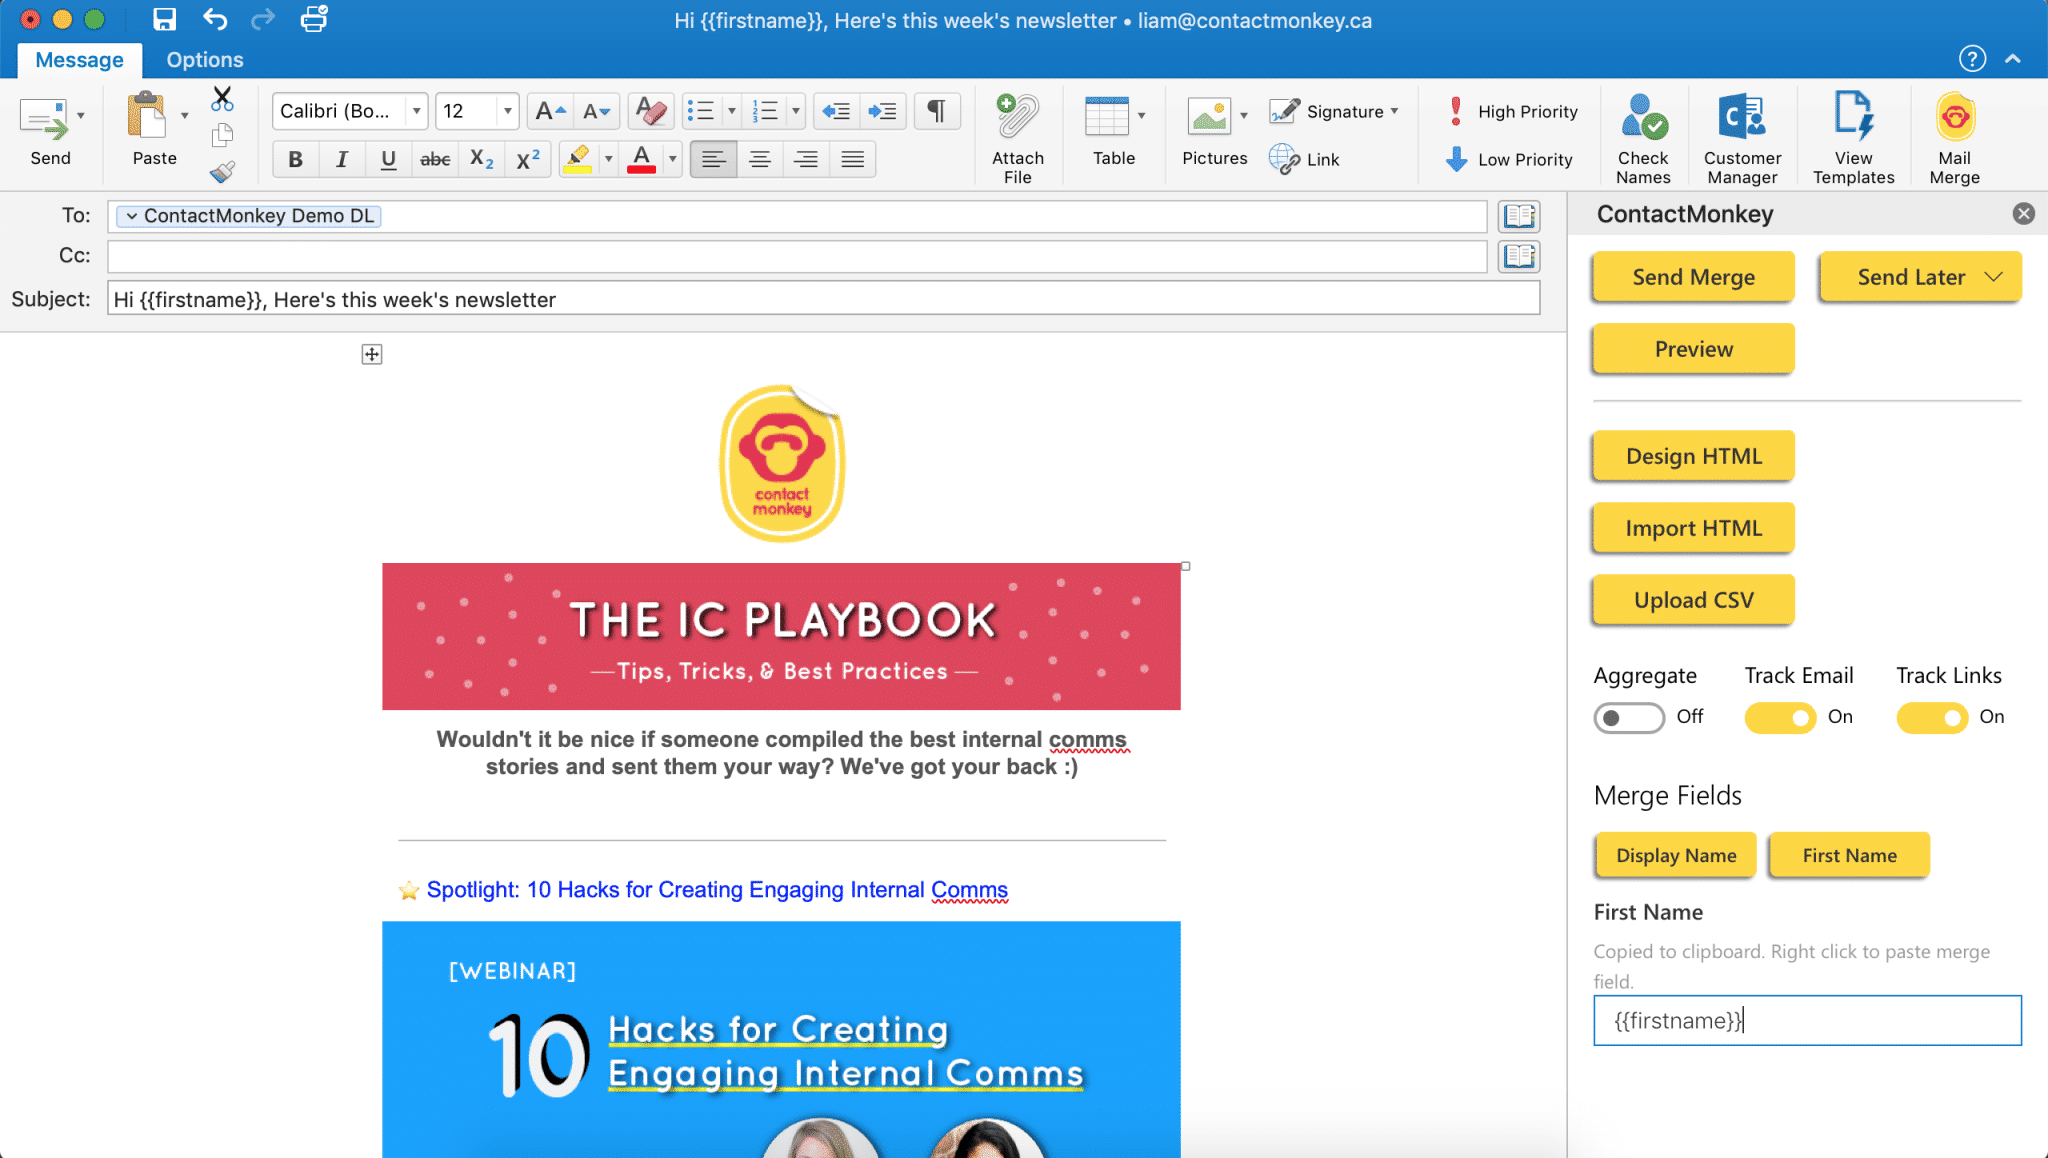The width and height of the screenshot is (2048, 1158).
Task: Open Spotlight 10 Hacks link
Action: tap(717, 890)
